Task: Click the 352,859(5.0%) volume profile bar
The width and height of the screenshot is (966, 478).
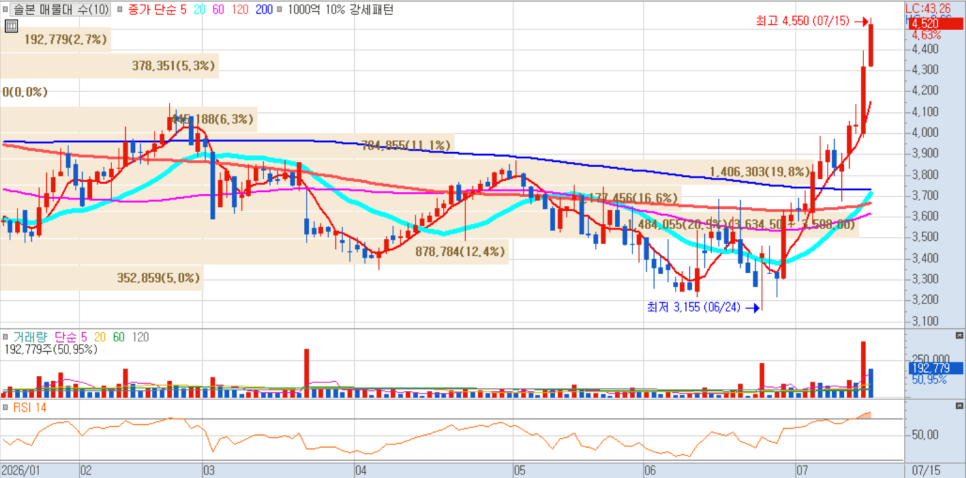Action: tap(102, 278)
